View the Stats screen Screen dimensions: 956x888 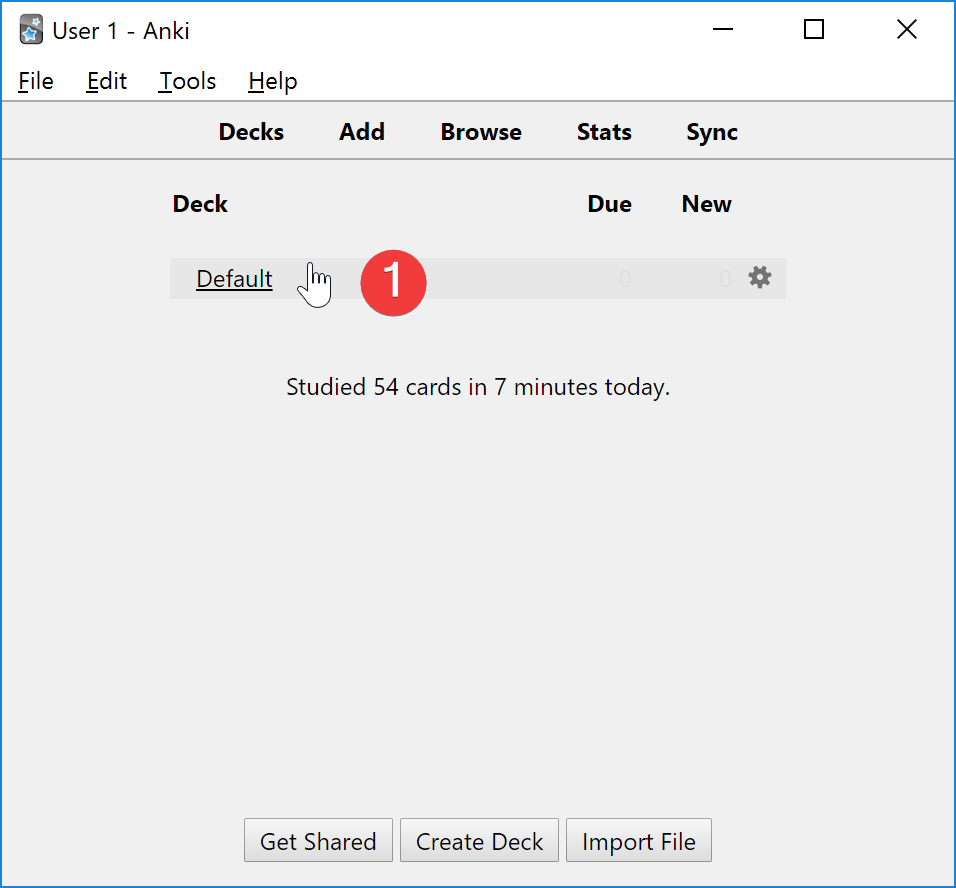coord(604,132)
